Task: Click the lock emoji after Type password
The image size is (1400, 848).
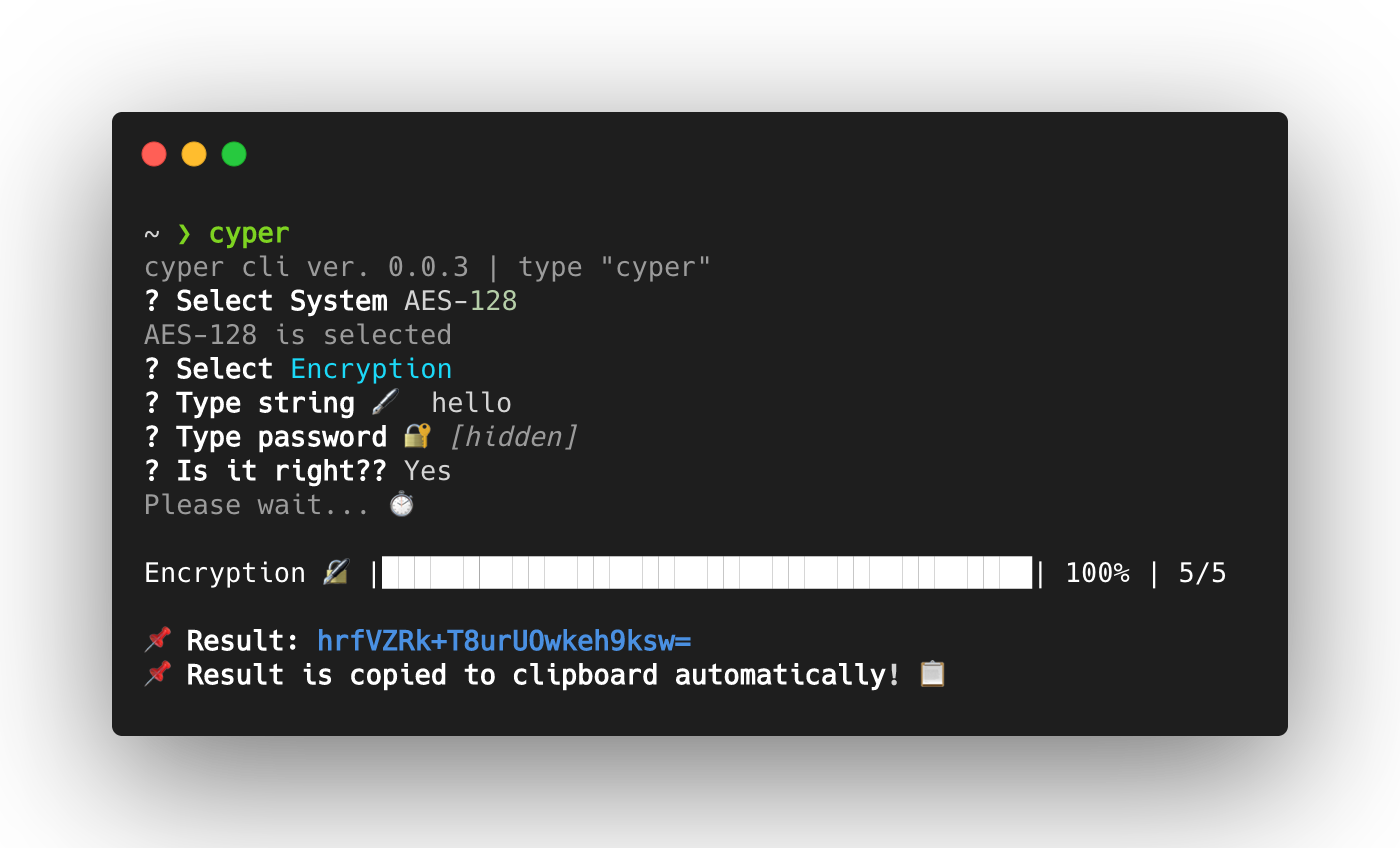Action: (x=417, y=436)
